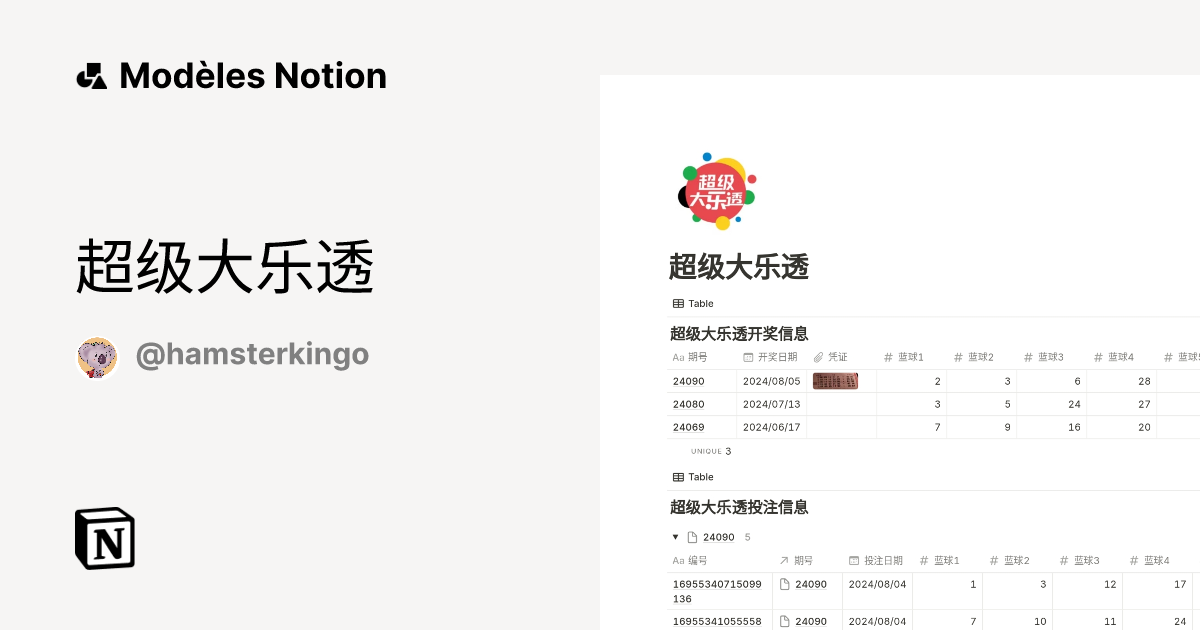Click the Notion logo icon at bottom left
The height and width of the screenshot is (630, 1200).
[104, 538]
